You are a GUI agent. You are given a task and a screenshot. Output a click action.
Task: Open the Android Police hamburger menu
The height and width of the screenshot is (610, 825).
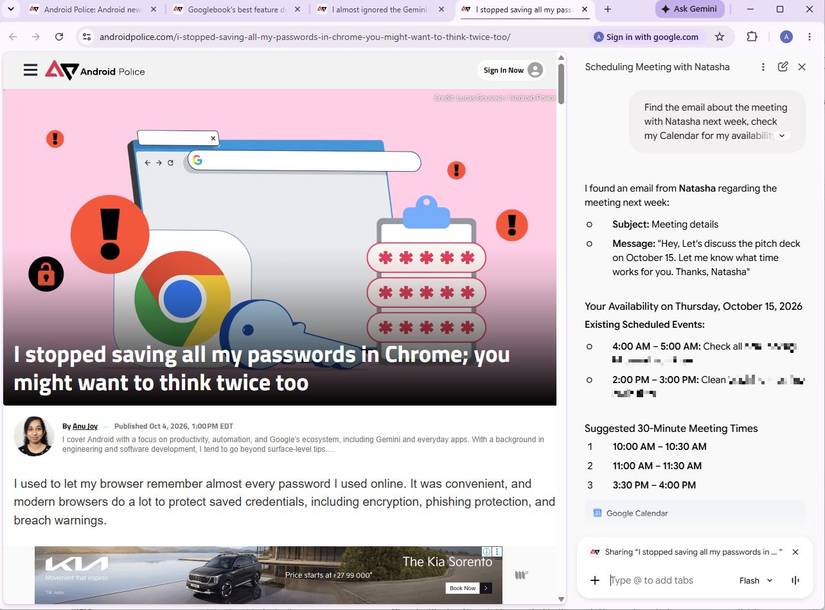click(x=31, y=70)
